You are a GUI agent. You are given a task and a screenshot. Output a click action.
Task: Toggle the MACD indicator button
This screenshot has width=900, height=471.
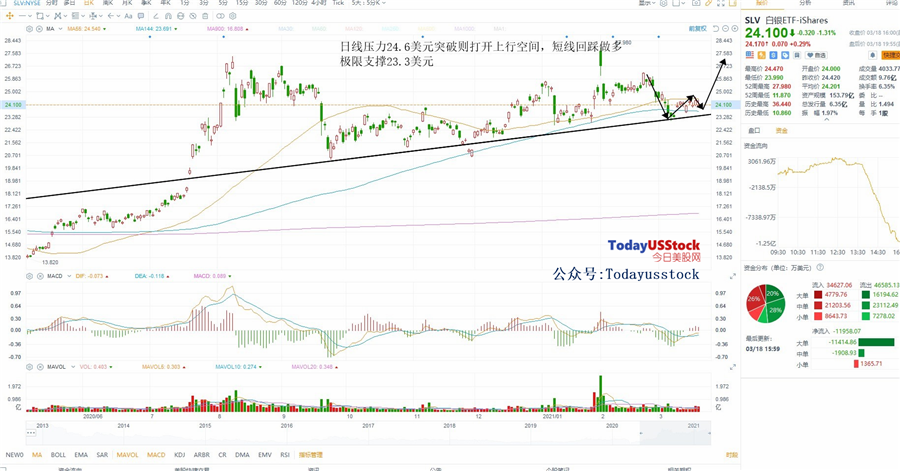tap(156, 455)
